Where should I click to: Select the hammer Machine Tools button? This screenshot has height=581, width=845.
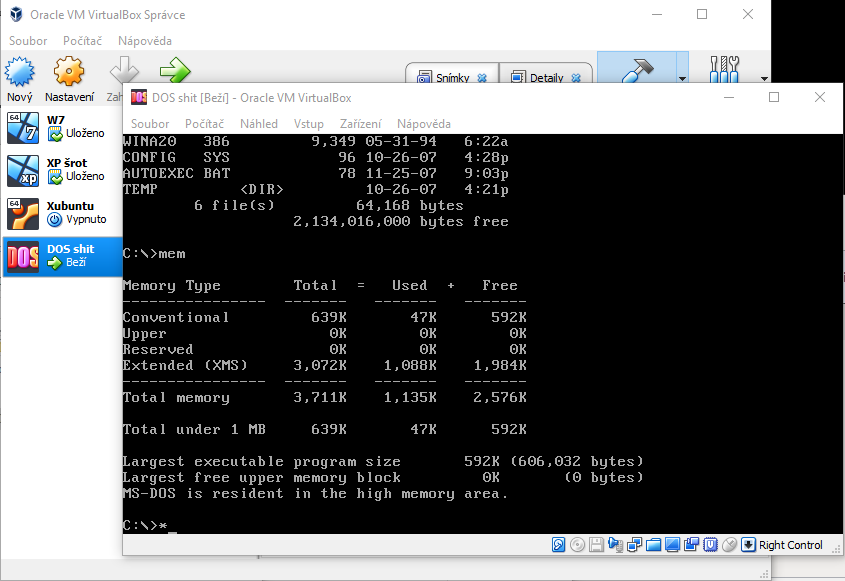637,69
